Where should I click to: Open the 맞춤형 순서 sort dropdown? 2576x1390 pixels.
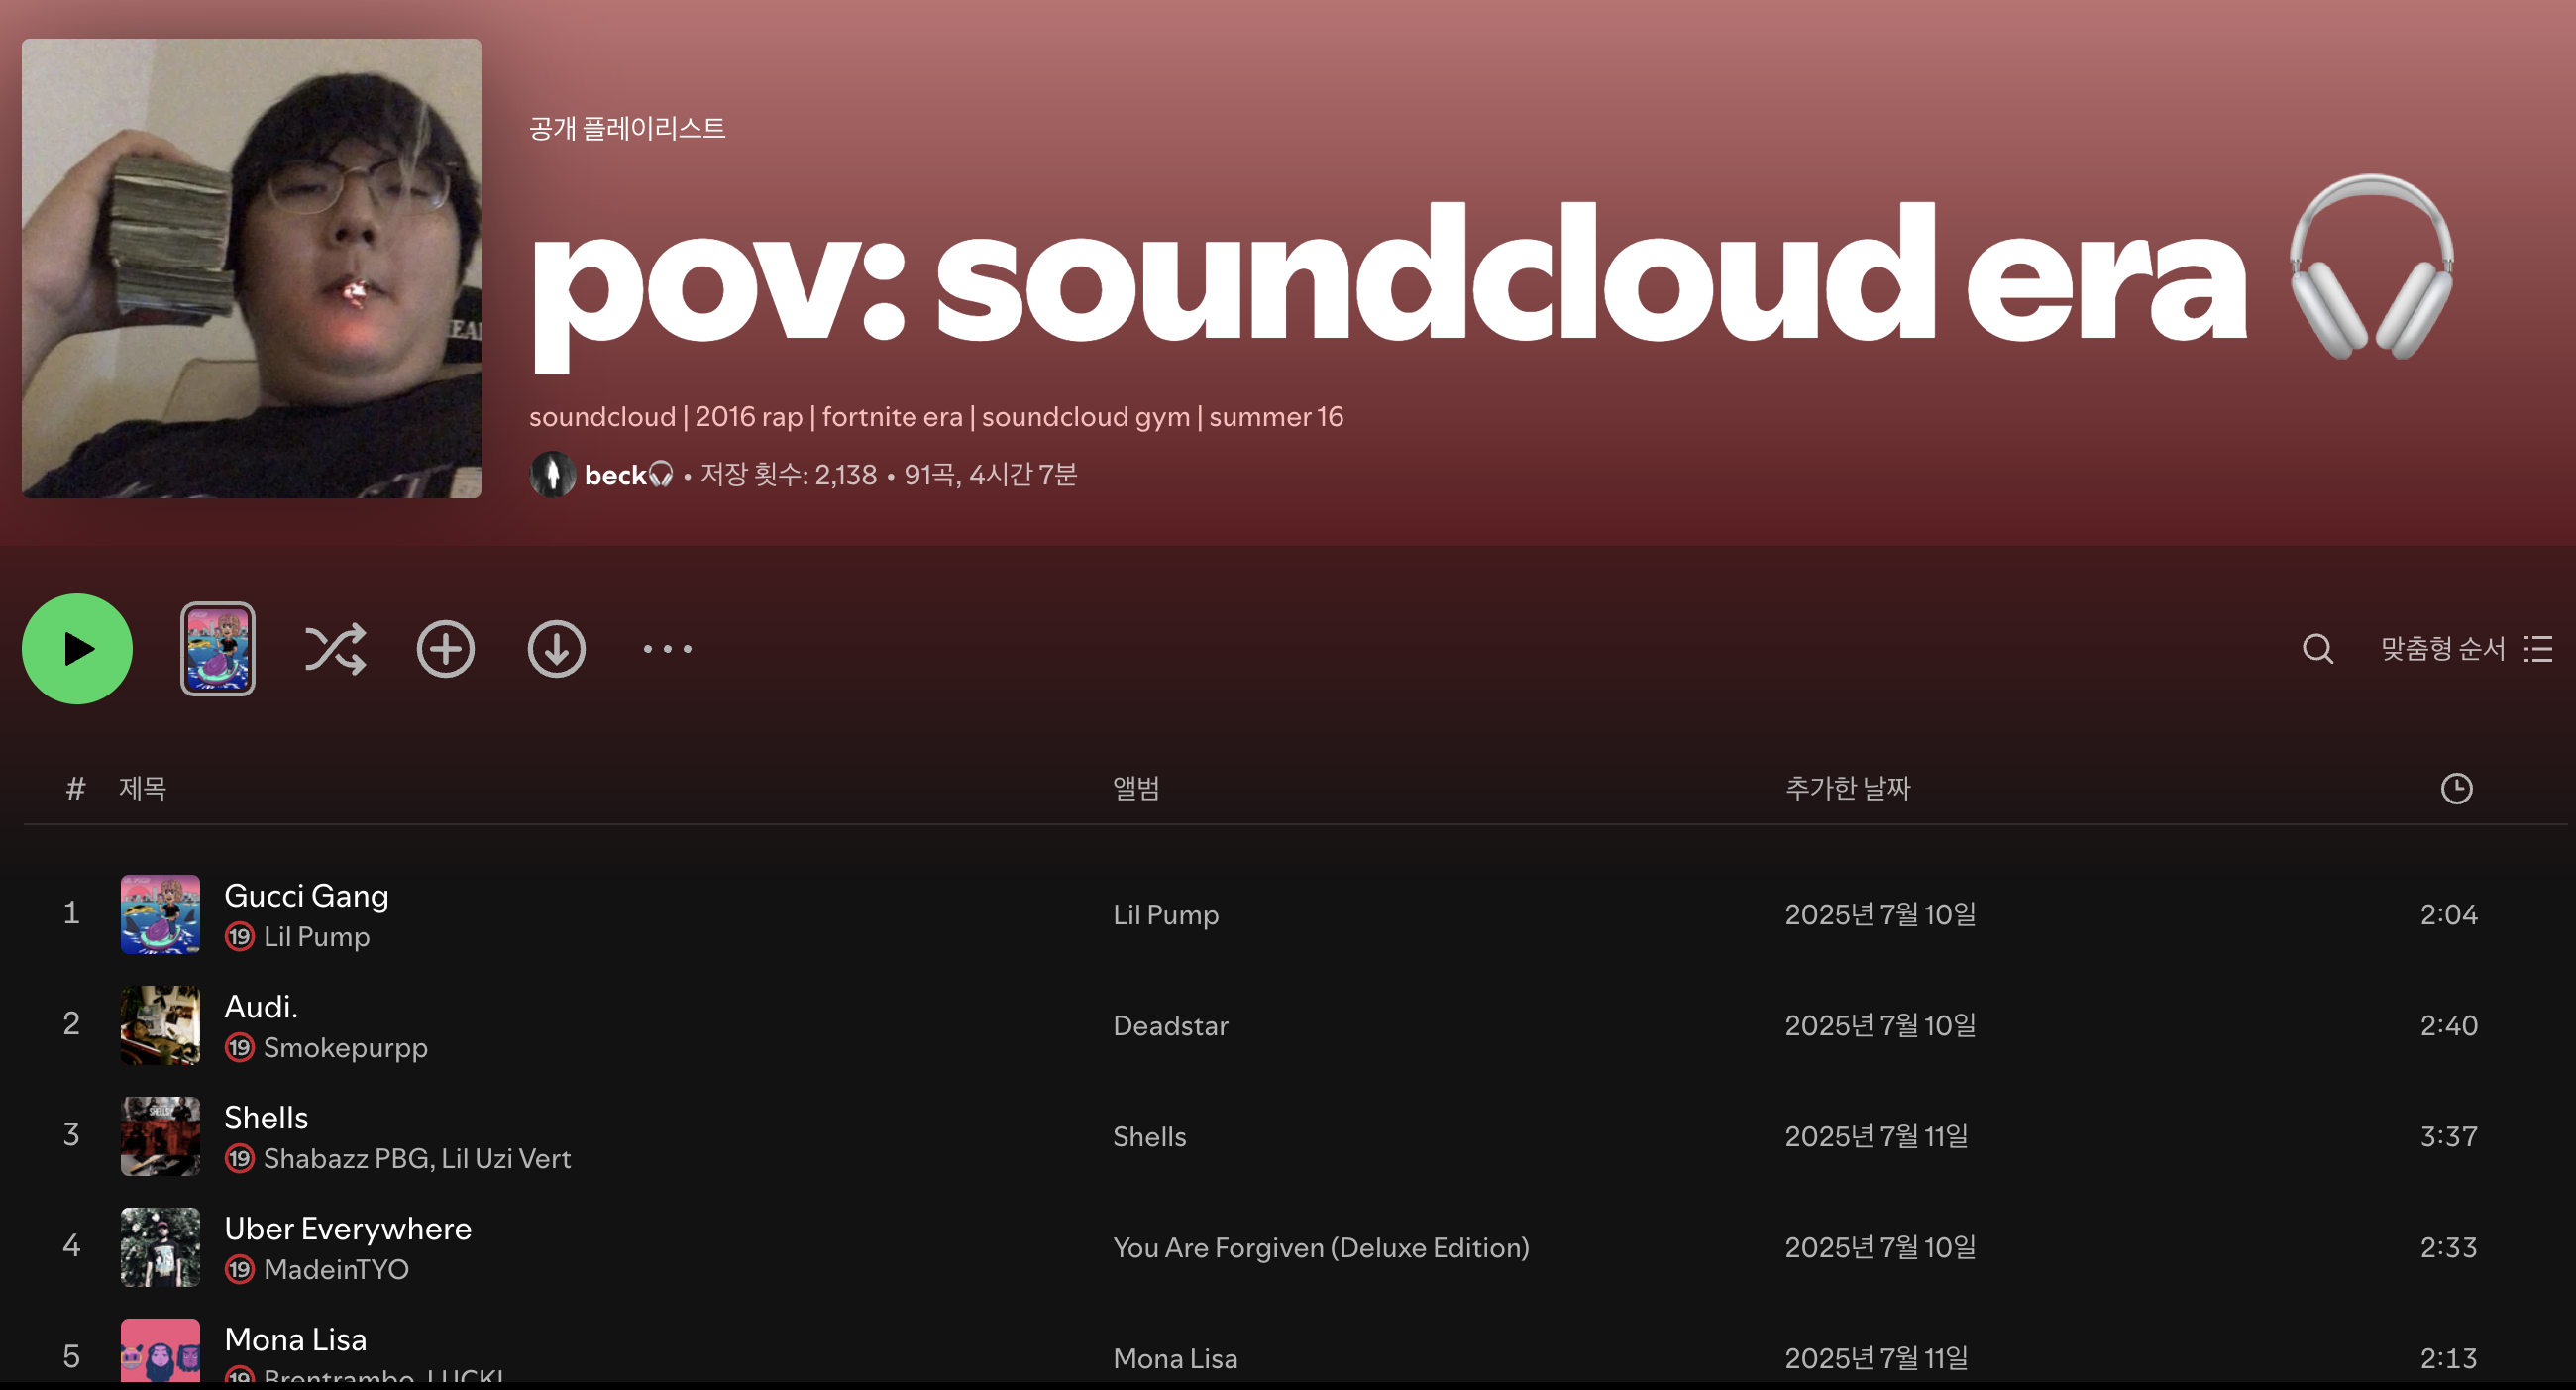2442,649
